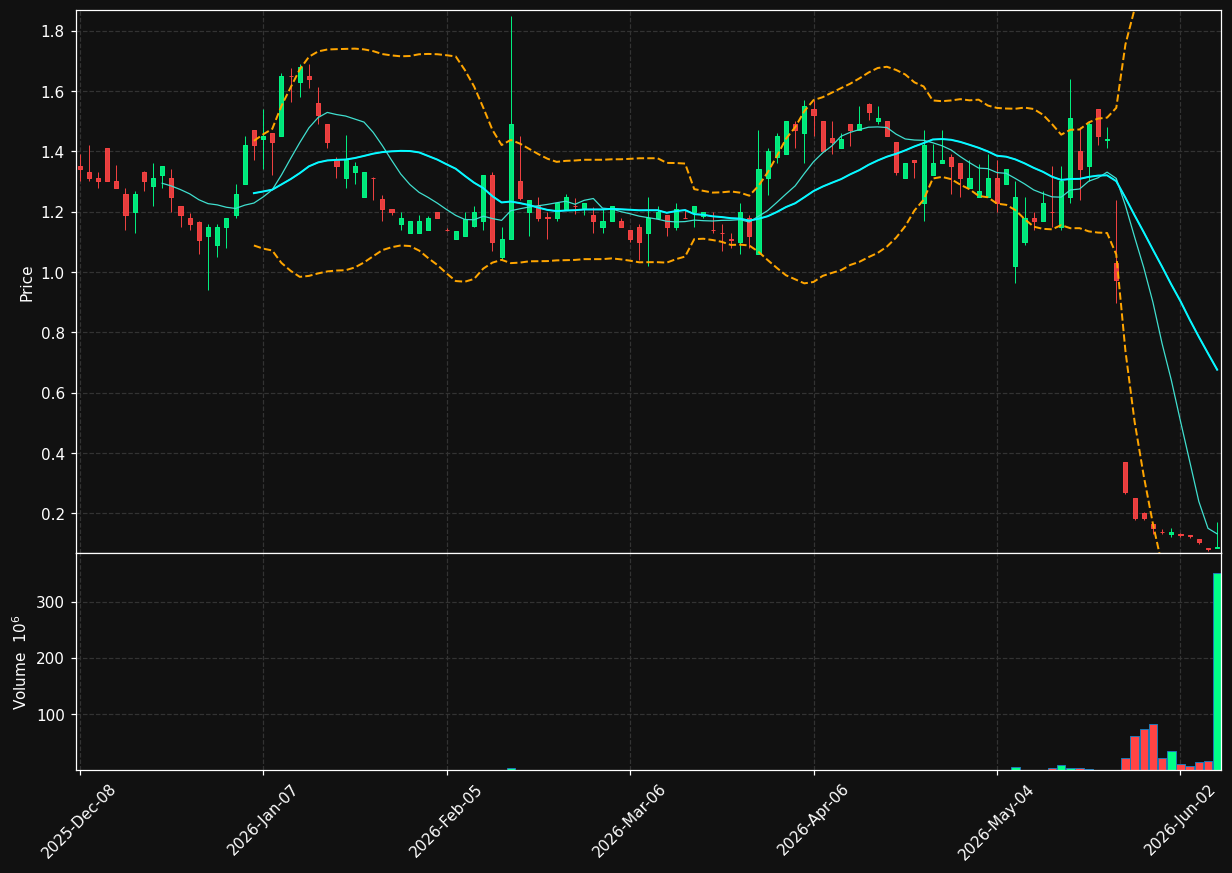The width and height of the screenshot is (1232, 873).
Task: Click the Price axis title
Action: pos(27,283)
